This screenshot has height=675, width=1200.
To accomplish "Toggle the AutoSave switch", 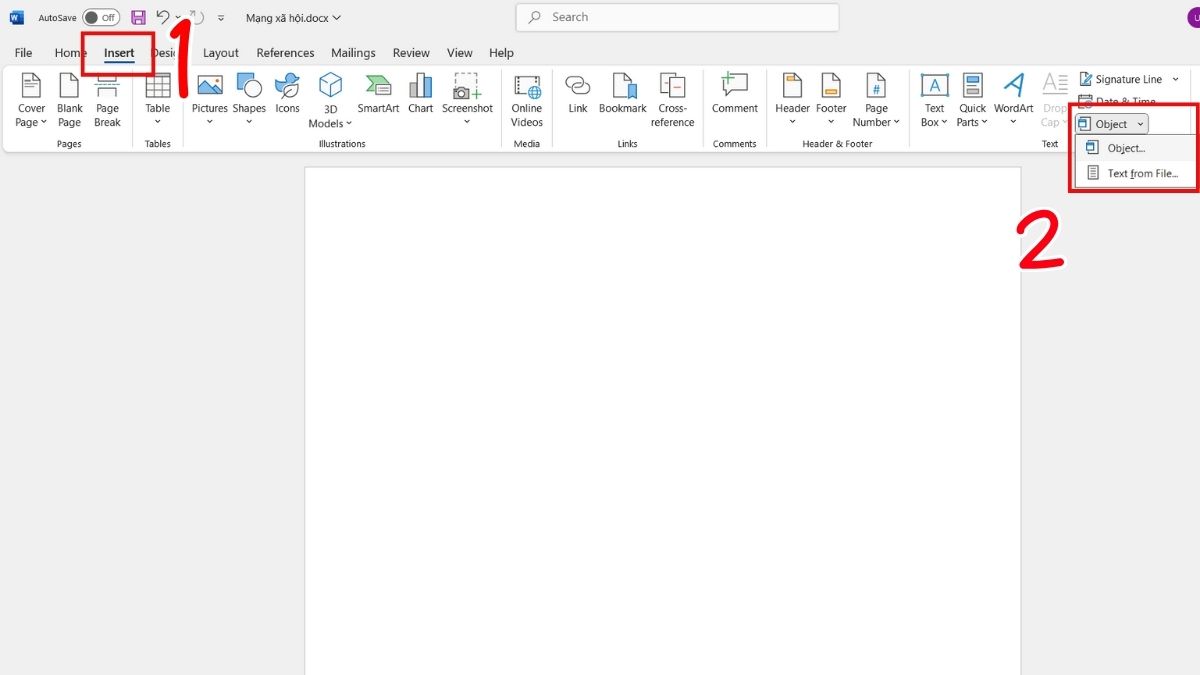I will 100,17.
